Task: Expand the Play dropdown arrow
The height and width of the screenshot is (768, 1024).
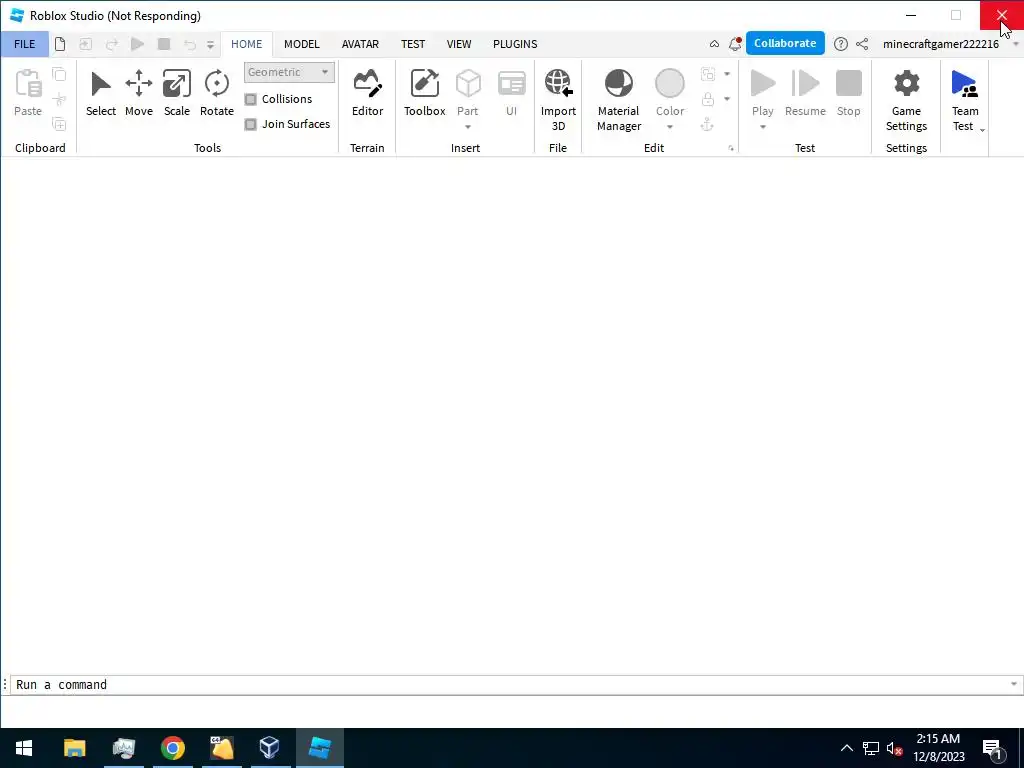Action: (762, 127)
